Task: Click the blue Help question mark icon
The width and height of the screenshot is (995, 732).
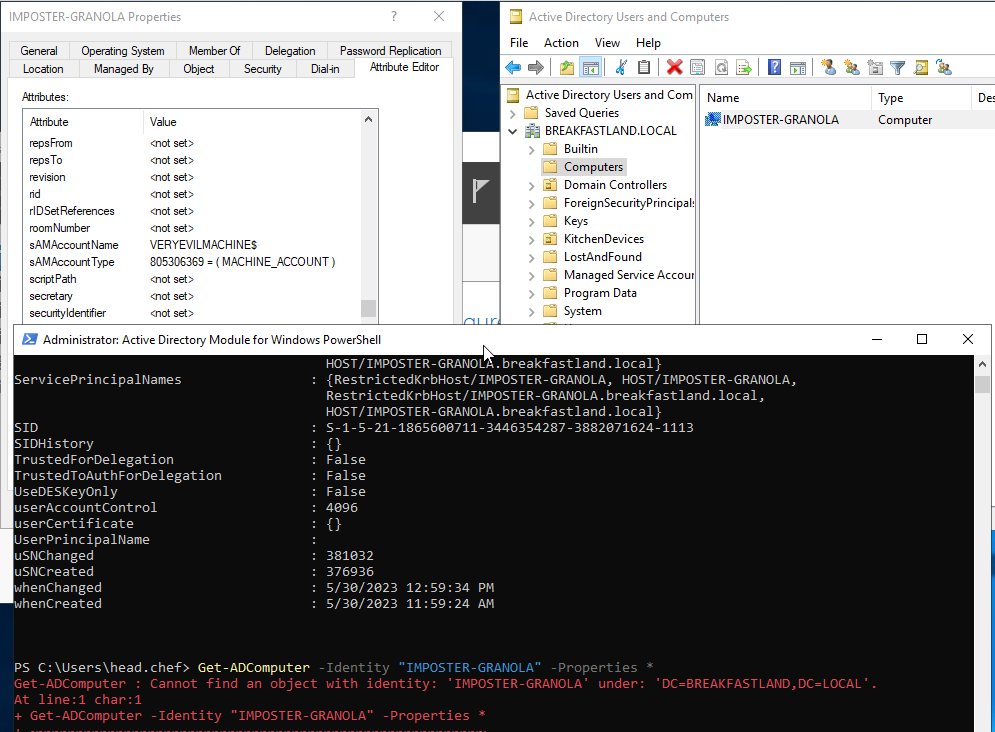Action: tap(774, 67)
